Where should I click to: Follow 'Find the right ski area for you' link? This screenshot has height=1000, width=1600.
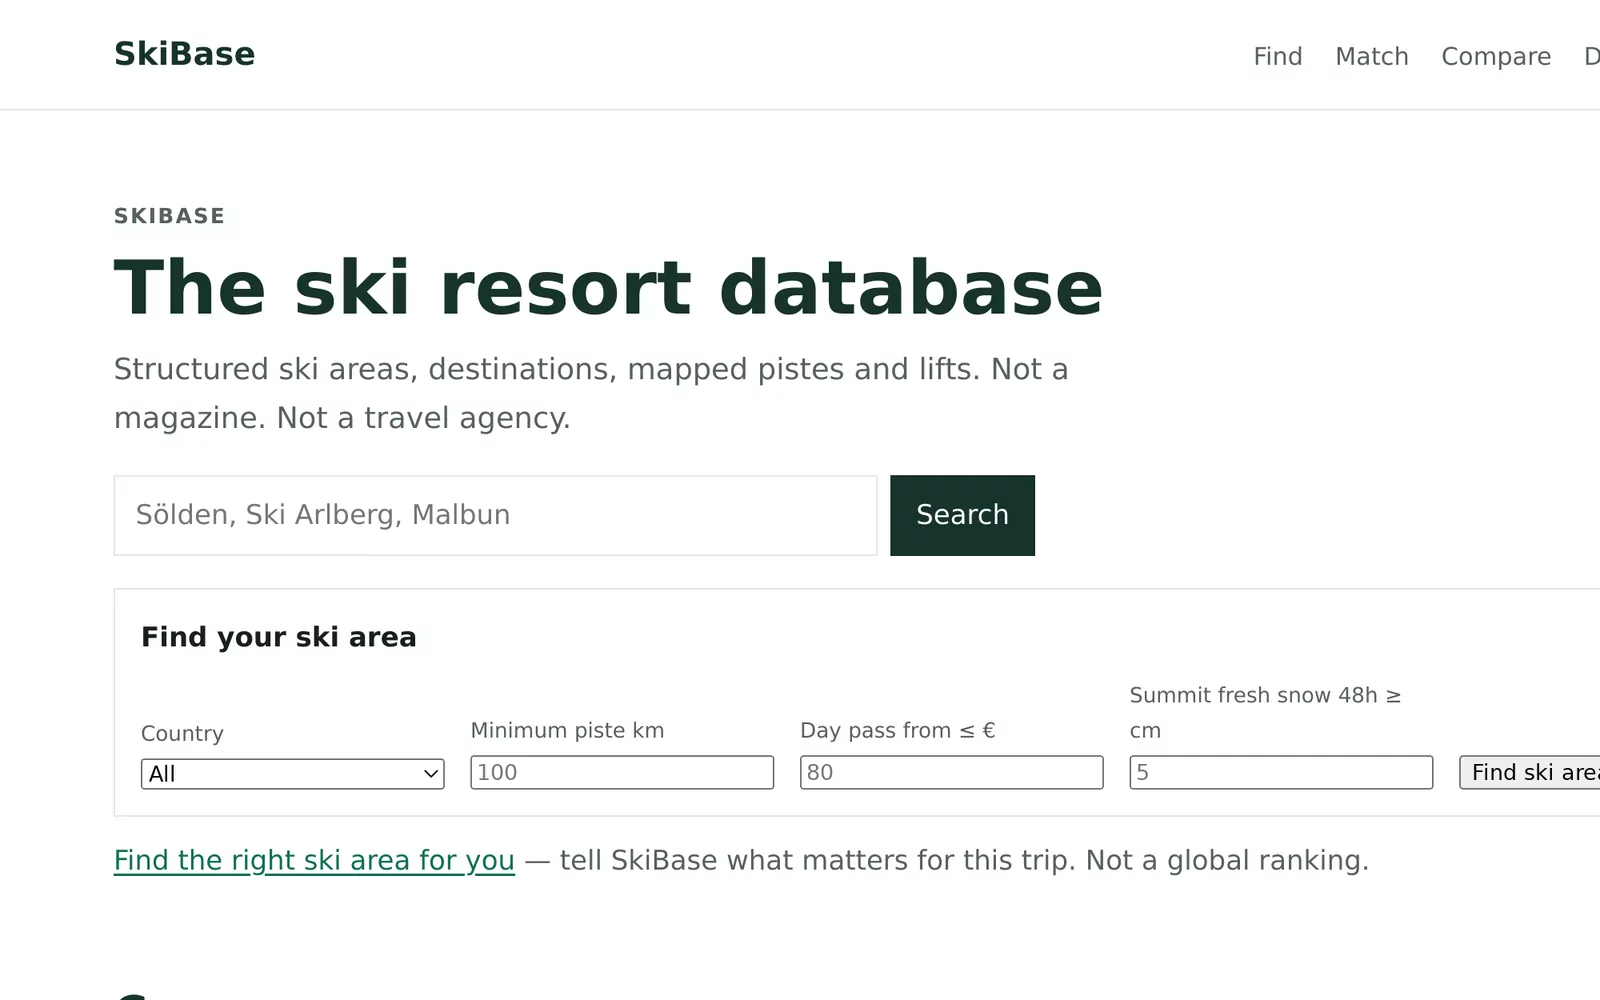(x=314, y=860)
